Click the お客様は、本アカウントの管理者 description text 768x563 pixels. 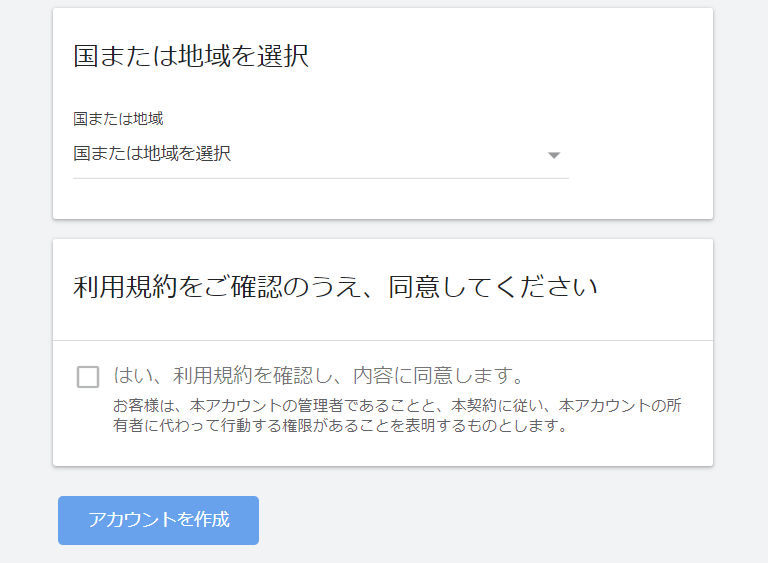click(397, 416)
